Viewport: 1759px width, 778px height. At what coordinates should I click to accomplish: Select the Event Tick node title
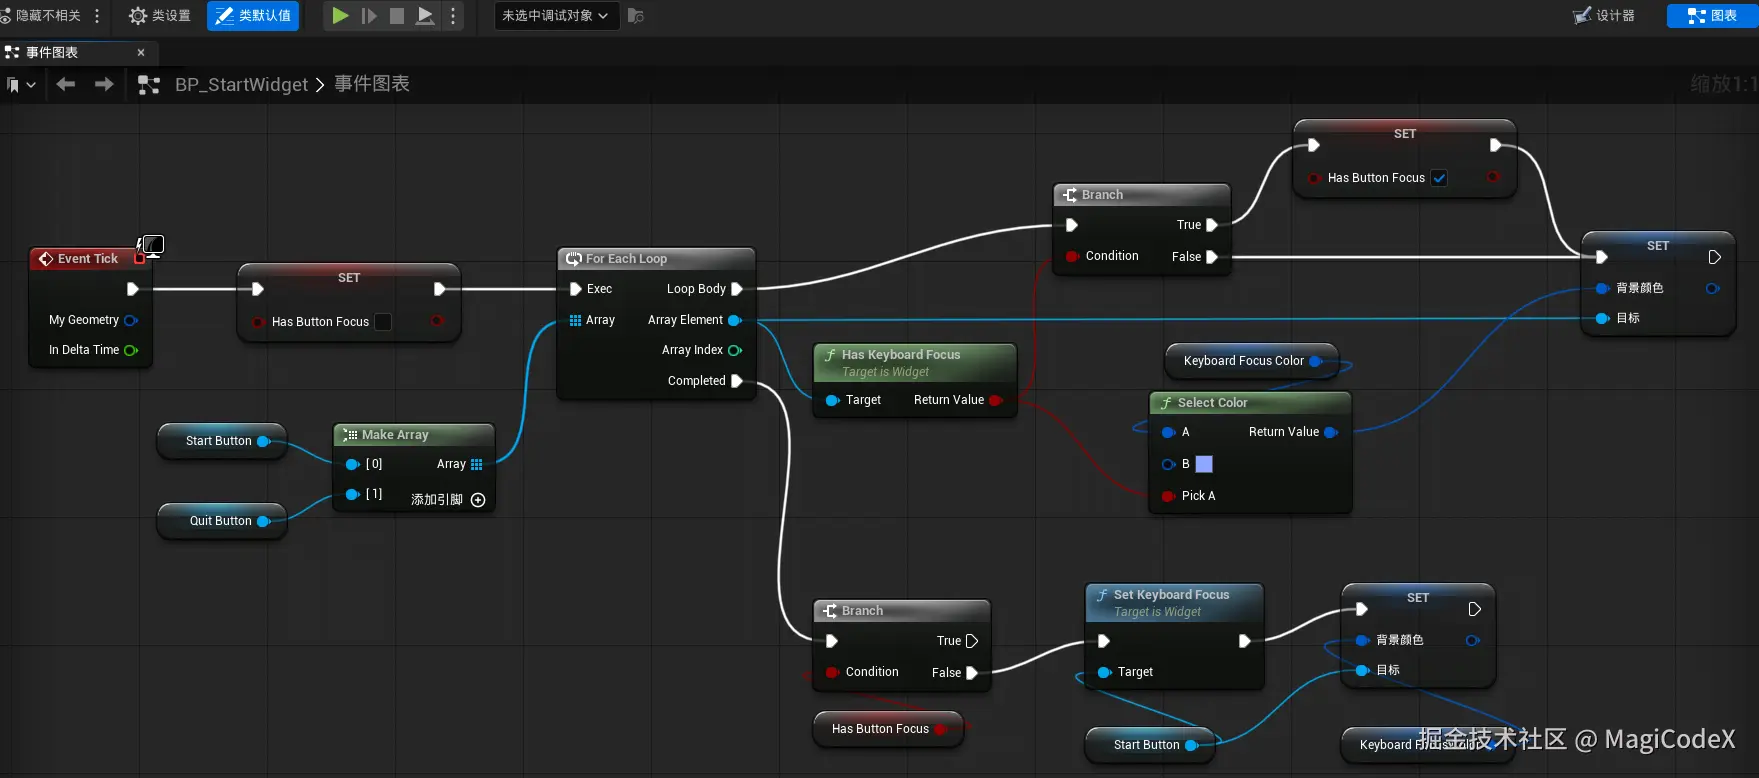tap(88, 259)
